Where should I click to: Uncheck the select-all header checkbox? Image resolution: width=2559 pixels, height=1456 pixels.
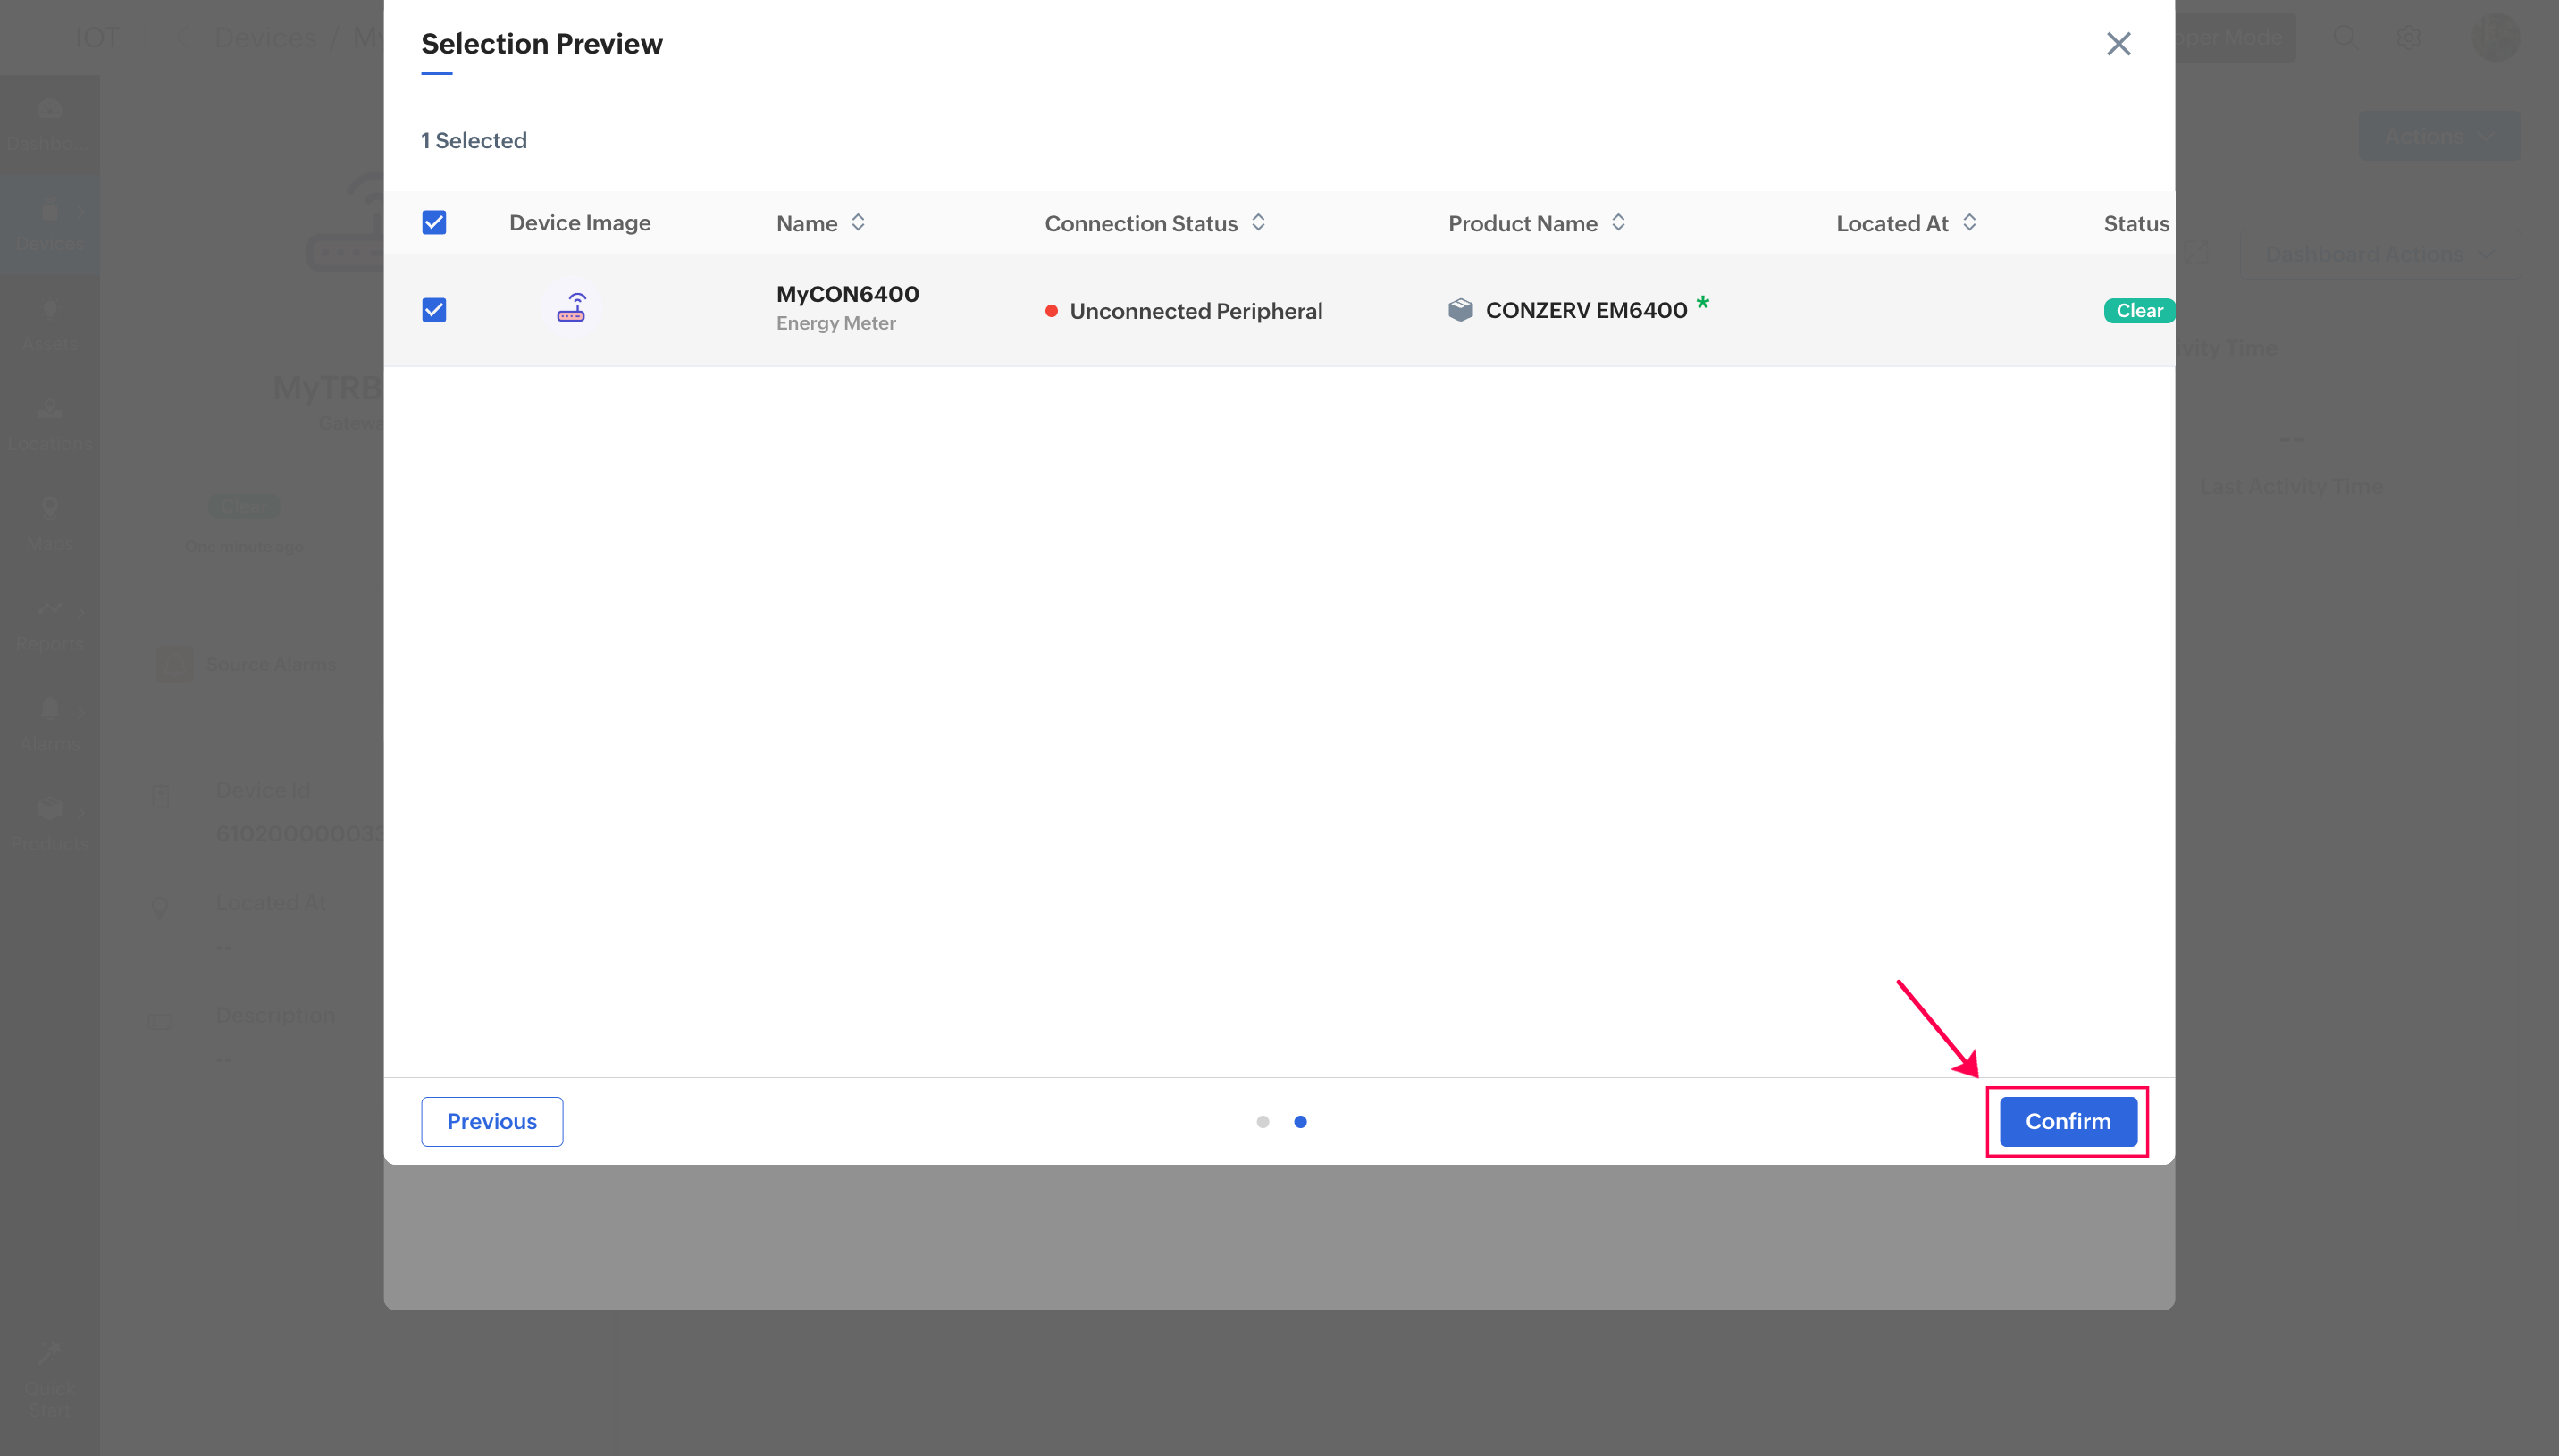click(x=434, y=222)
